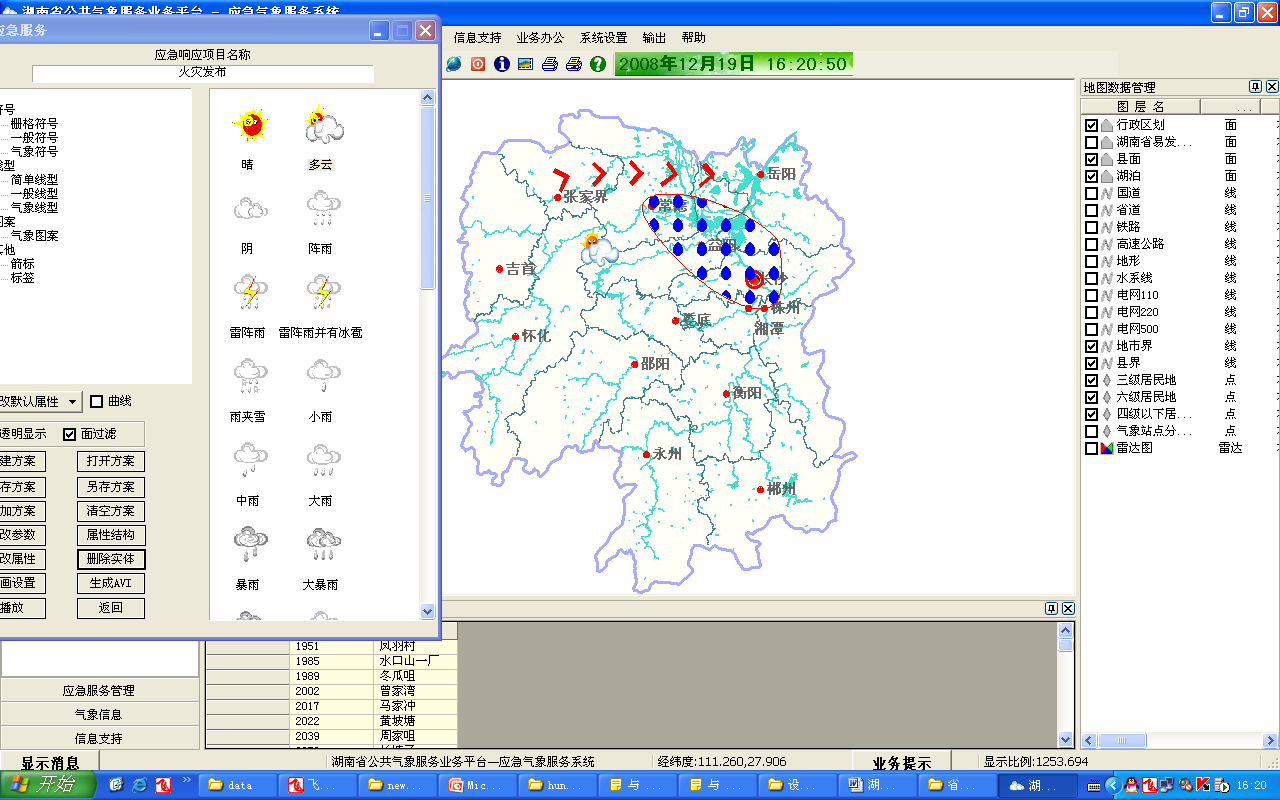Click the red power icon in toolbar
Screen dimensions: 1280x800
pyautogui.click(x=478, y=64)
